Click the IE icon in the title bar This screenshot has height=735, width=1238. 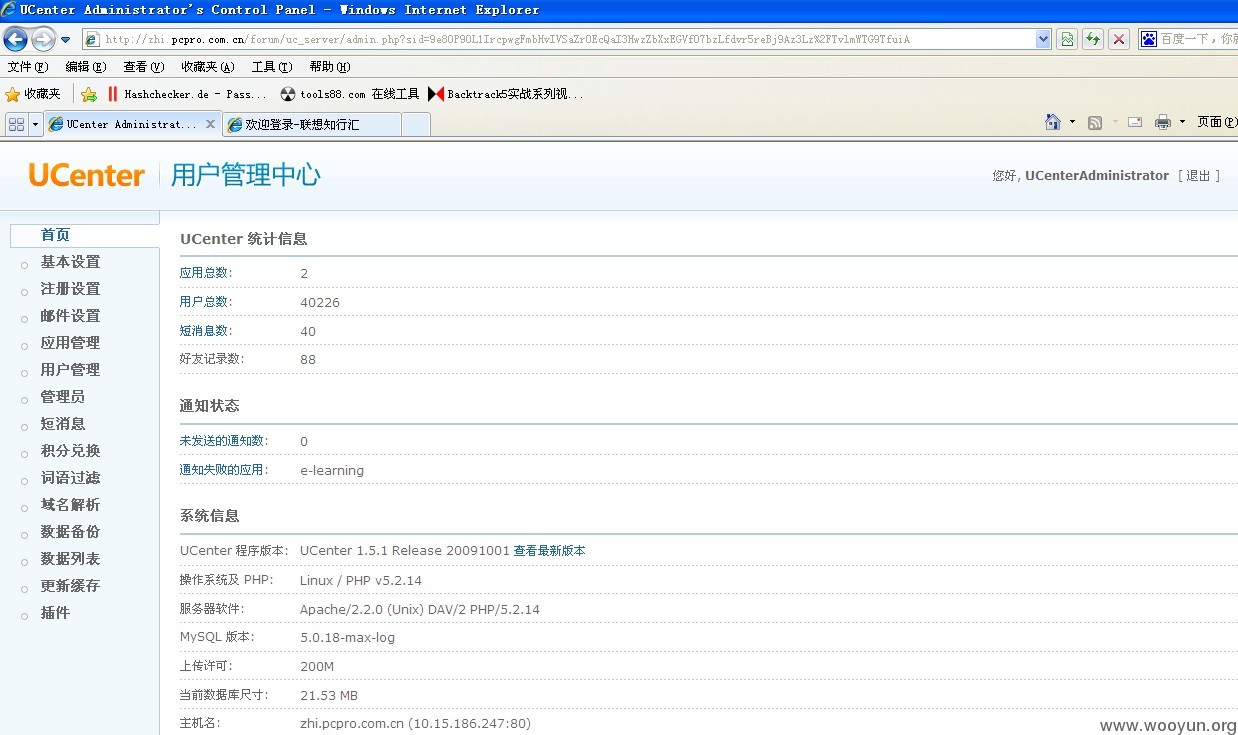pos(9,9)
